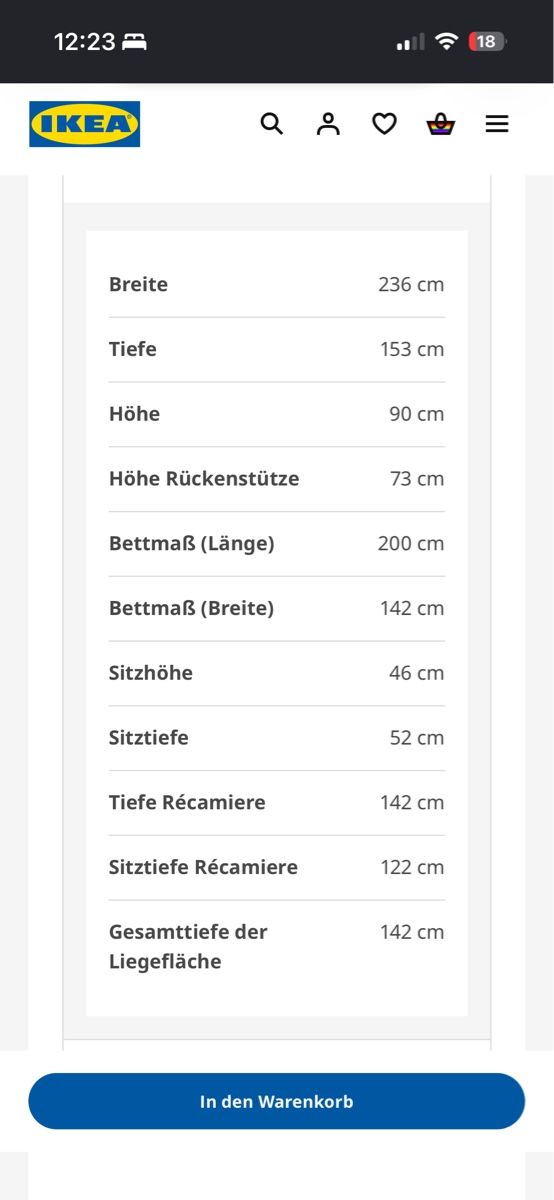Open the user account profile icon
Screen dimensions: 554x1200
click(x=328, y=124)
